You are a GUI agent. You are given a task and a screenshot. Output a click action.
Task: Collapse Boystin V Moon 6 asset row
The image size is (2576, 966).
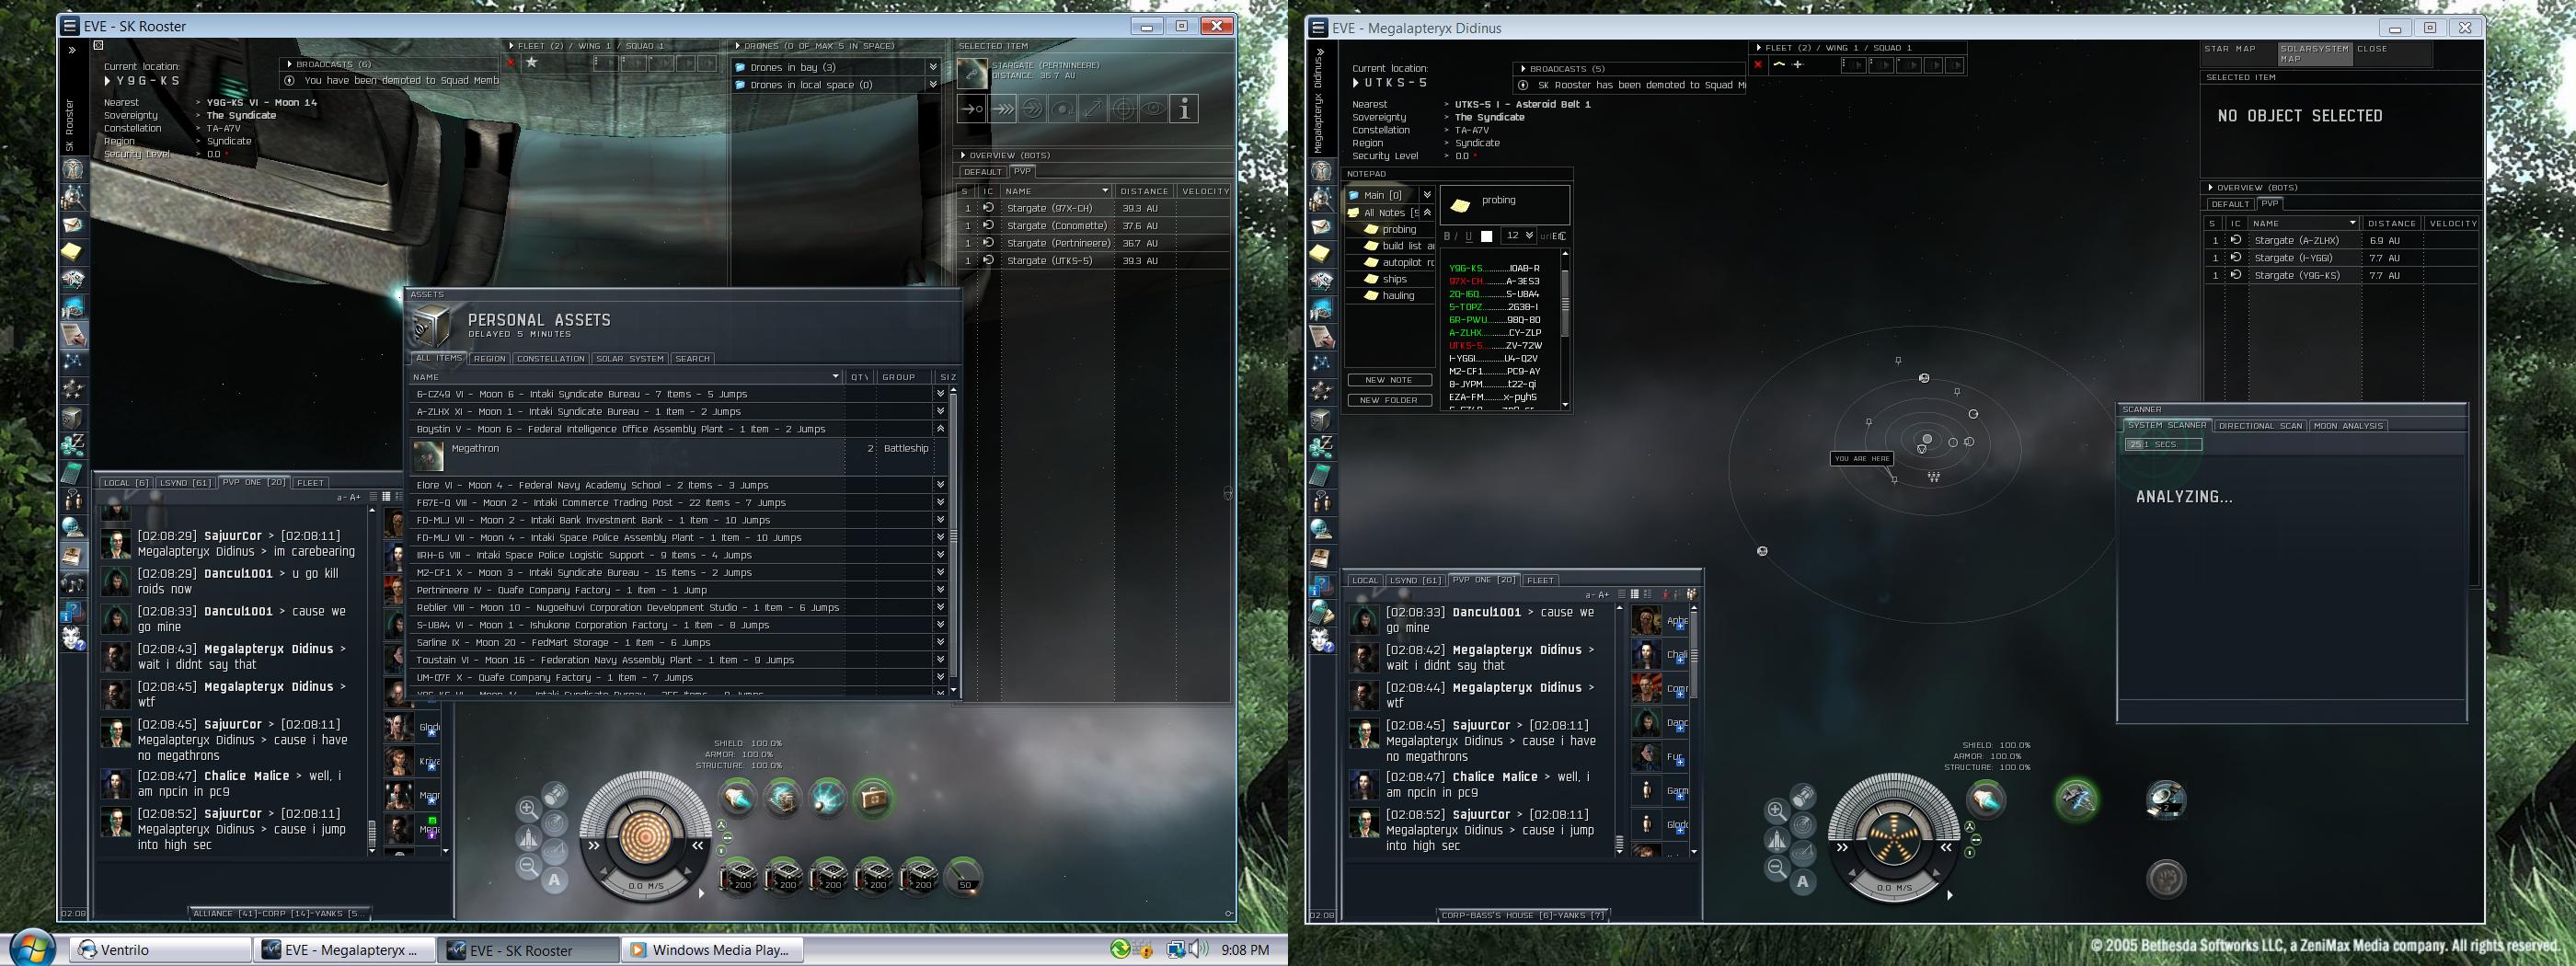point(940,429)
